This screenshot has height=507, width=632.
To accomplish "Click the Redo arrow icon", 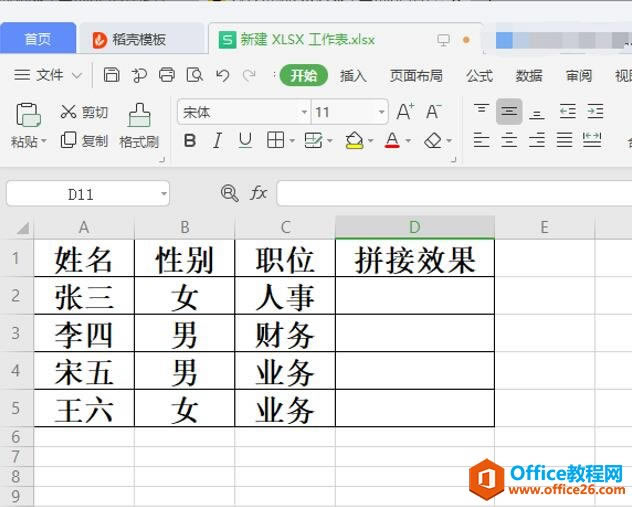I will [249, 75].
